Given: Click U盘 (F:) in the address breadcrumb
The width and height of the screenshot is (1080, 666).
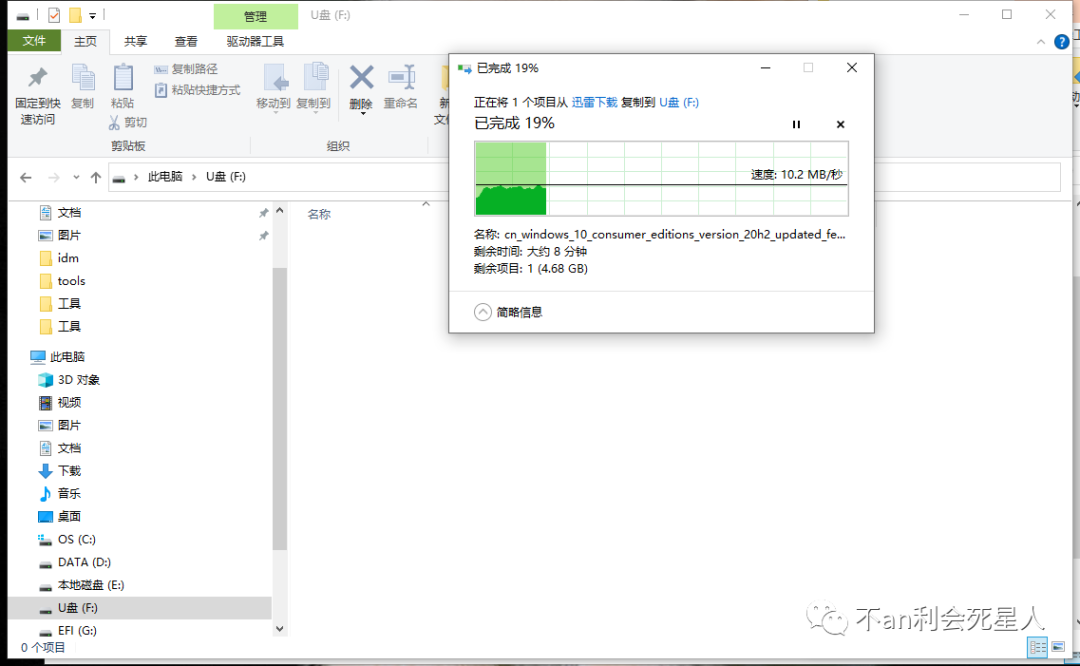Looking at the screenshot, I should pos(226,177).
